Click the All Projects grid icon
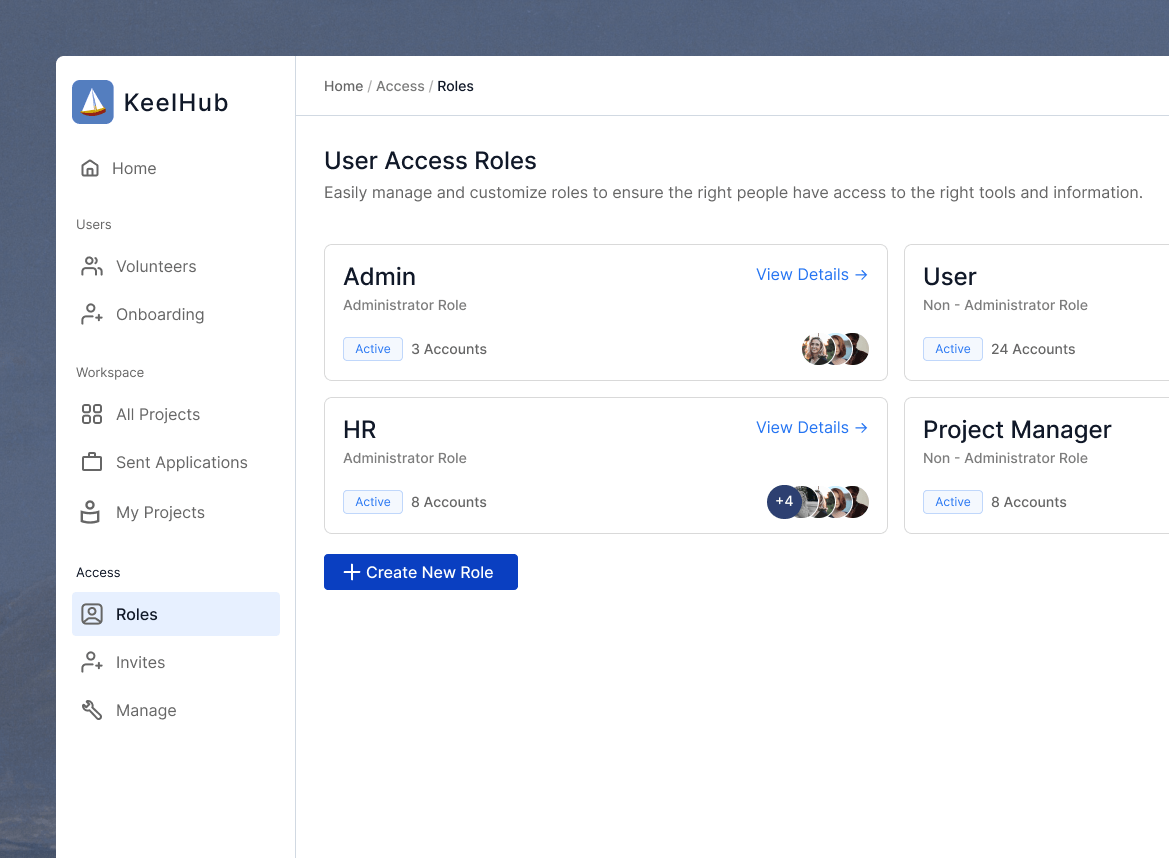Image resolution: width=1169 pixels, height=858 pixels. coord(92,414)
